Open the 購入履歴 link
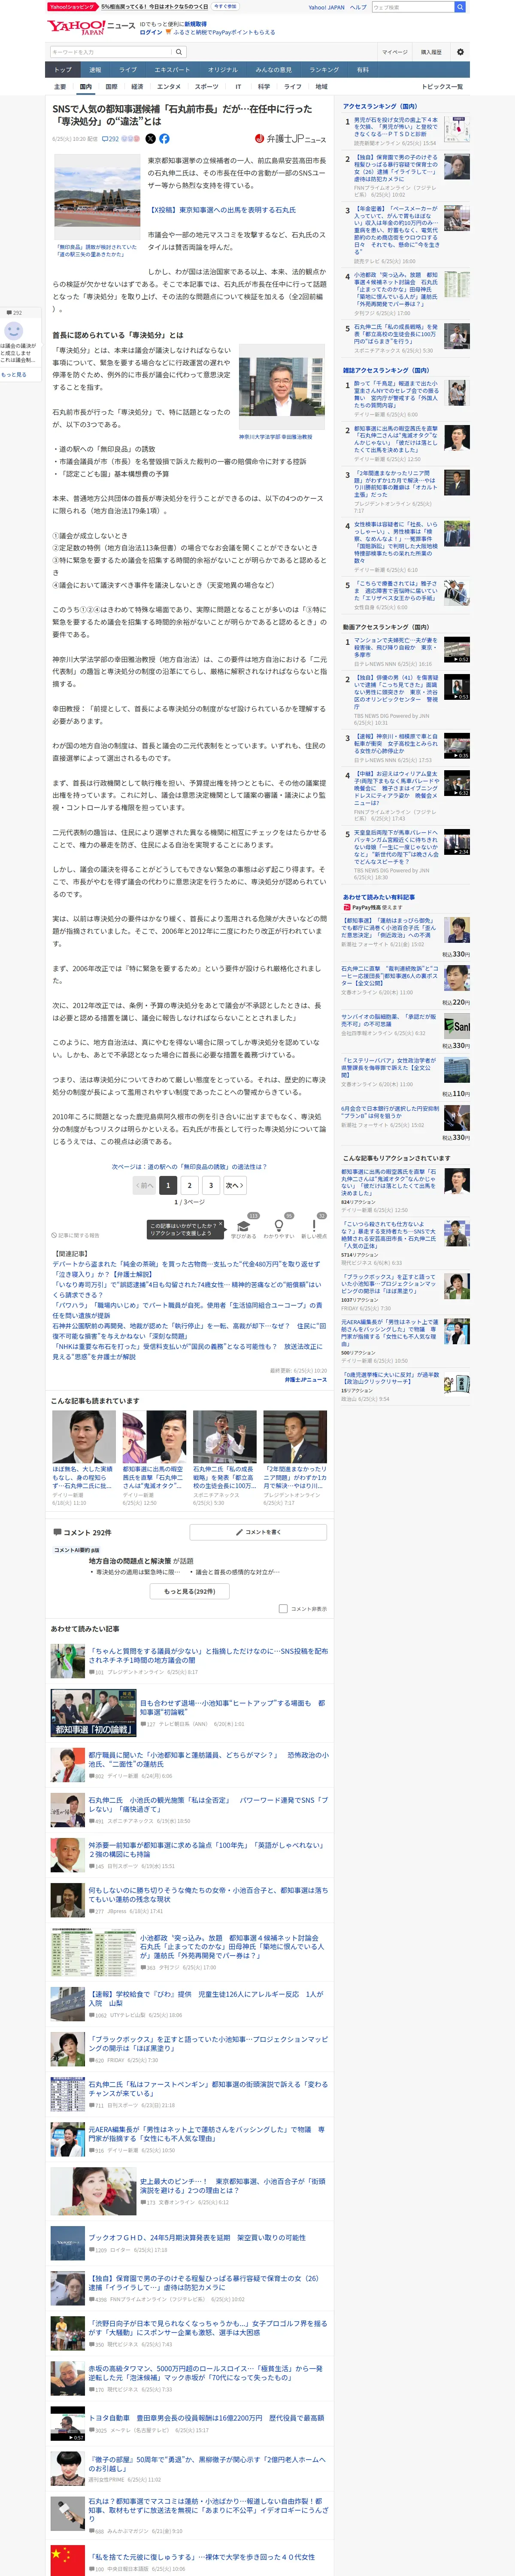The image size is (515, 2576). pyautogui.click(x=431, y=52)
